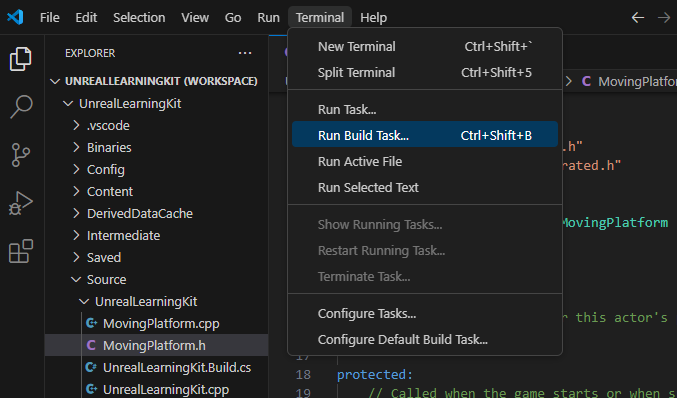This screenshot has width=677, height=398.
Task: Open the Source Control view icon
Action: pyautogui.click(x=21, y=155)
